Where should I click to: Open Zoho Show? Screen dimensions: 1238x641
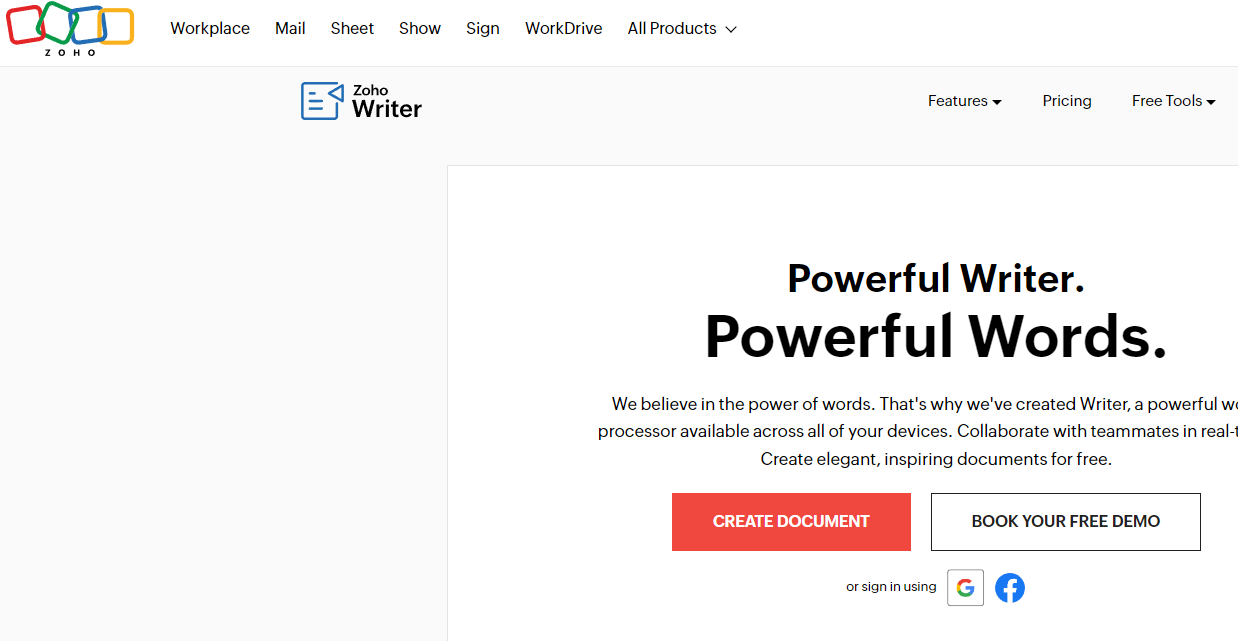(x=419, y=28)
